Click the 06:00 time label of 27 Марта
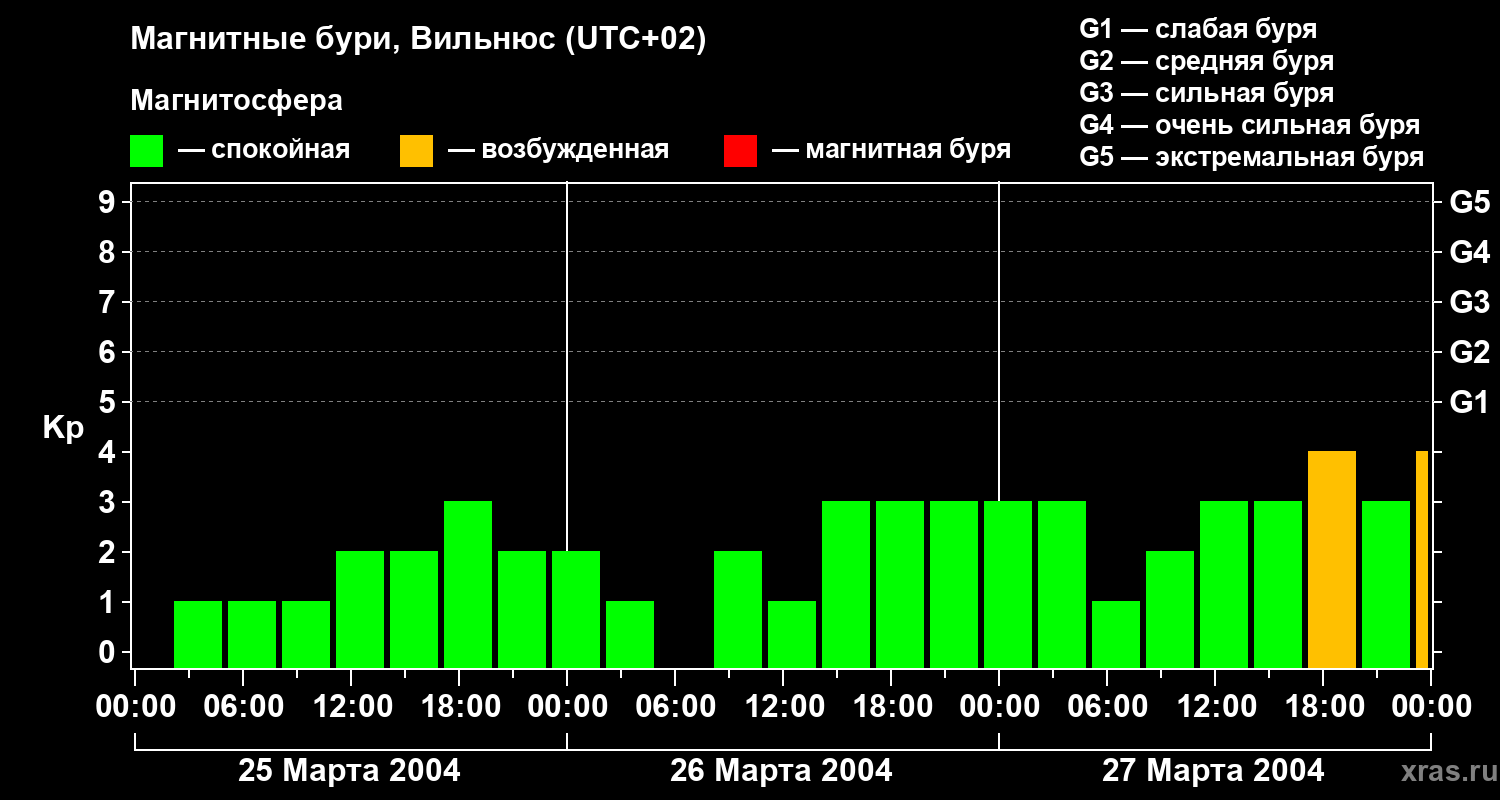The width and height of the screenshot is (1500, 800). (1106, 707)
